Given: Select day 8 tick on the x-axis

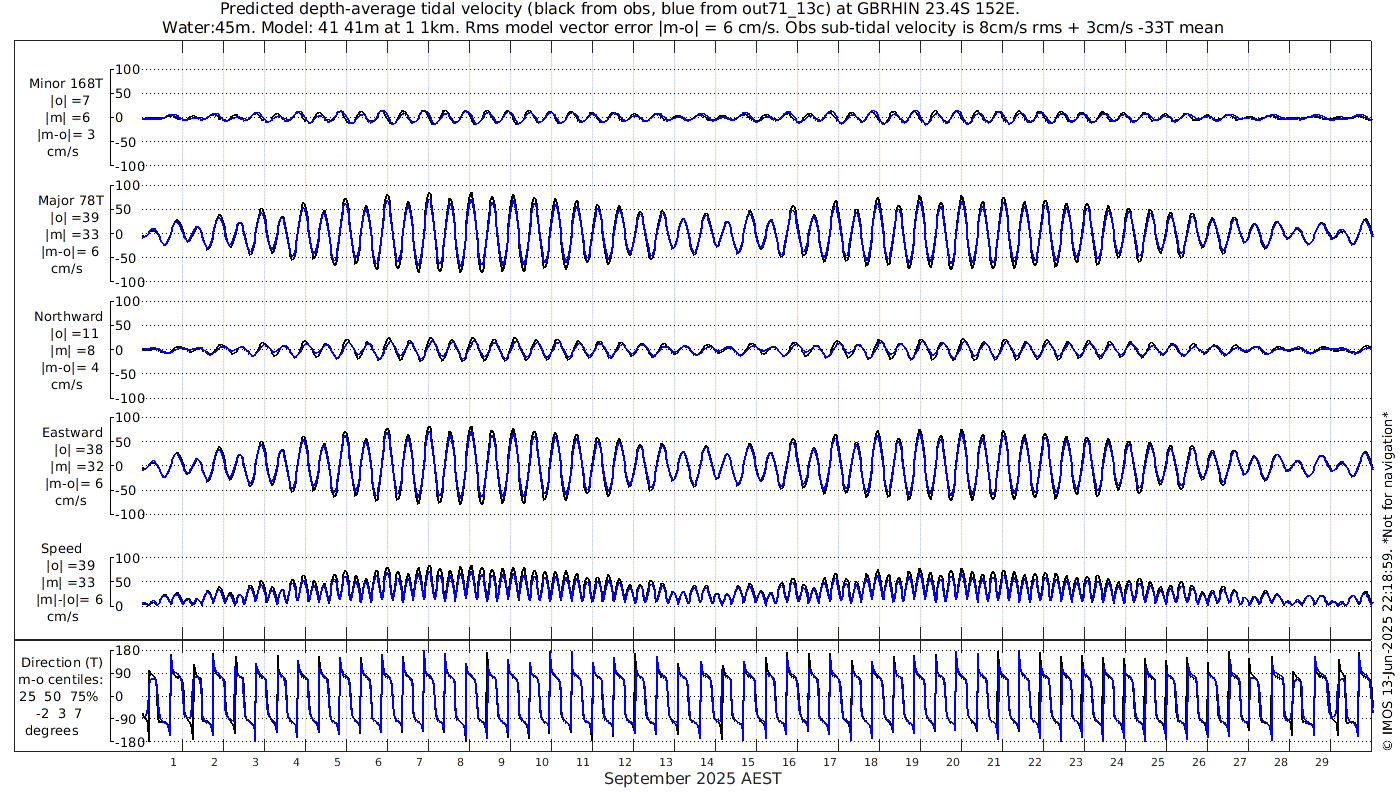Looking at the screenshot, I should click(460, 762).
